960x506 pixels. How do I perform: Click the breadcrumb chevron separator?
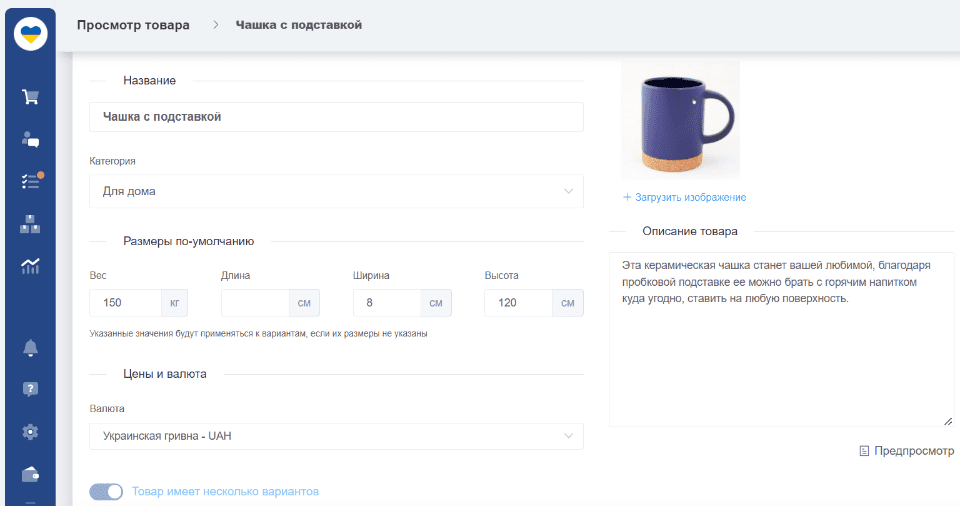click(216, 25)
